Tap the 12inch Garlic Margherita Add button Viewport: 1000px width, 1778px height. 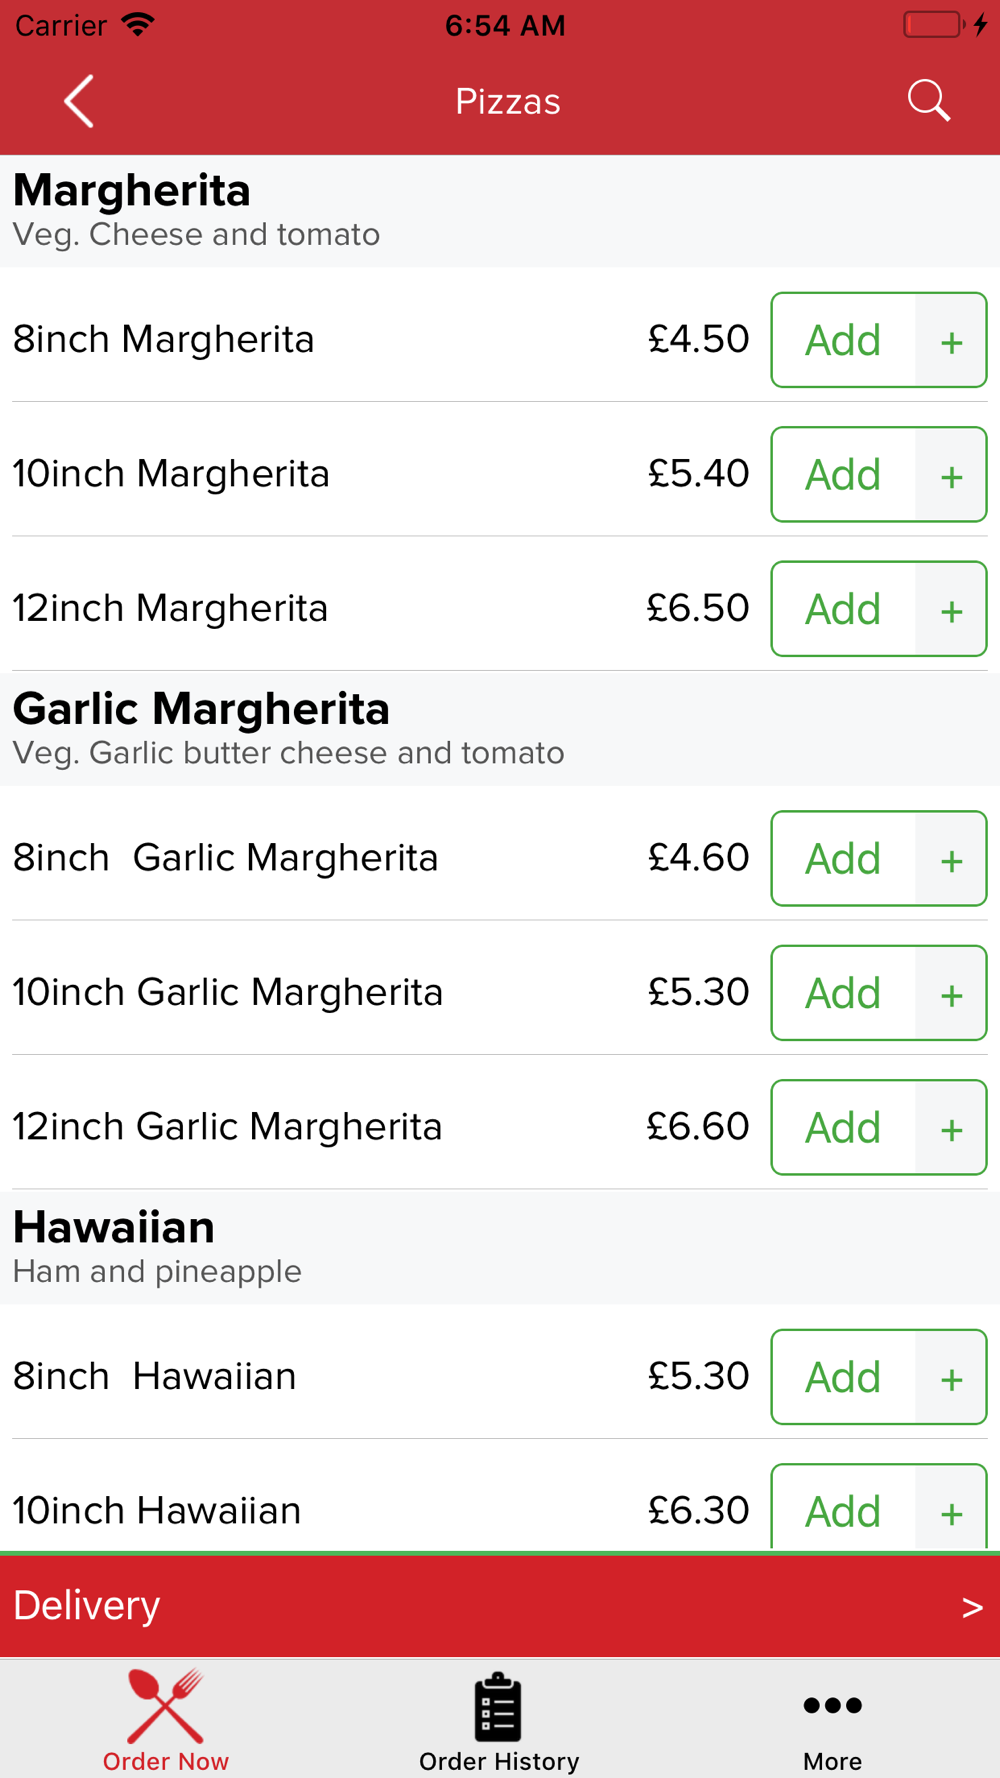tap(843, 1128)
